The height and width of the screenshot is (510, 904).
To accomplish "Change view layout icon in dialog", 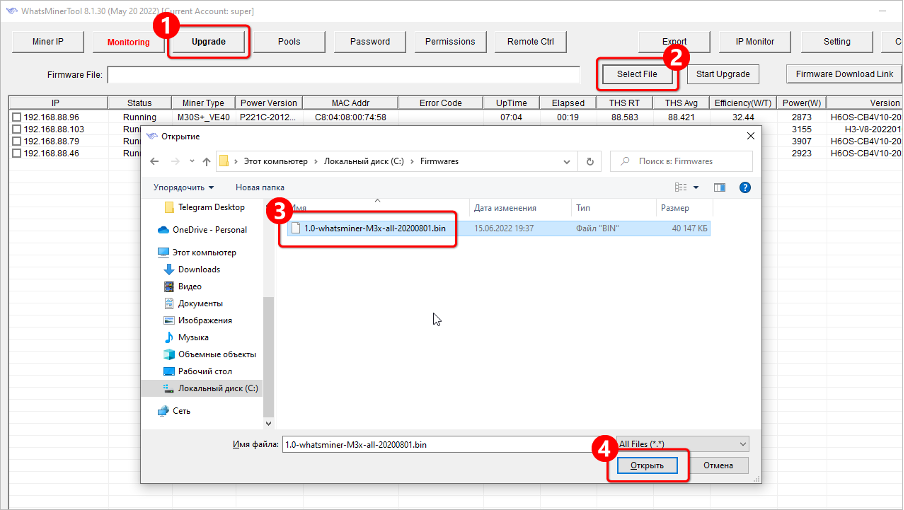I will [681, 187].
